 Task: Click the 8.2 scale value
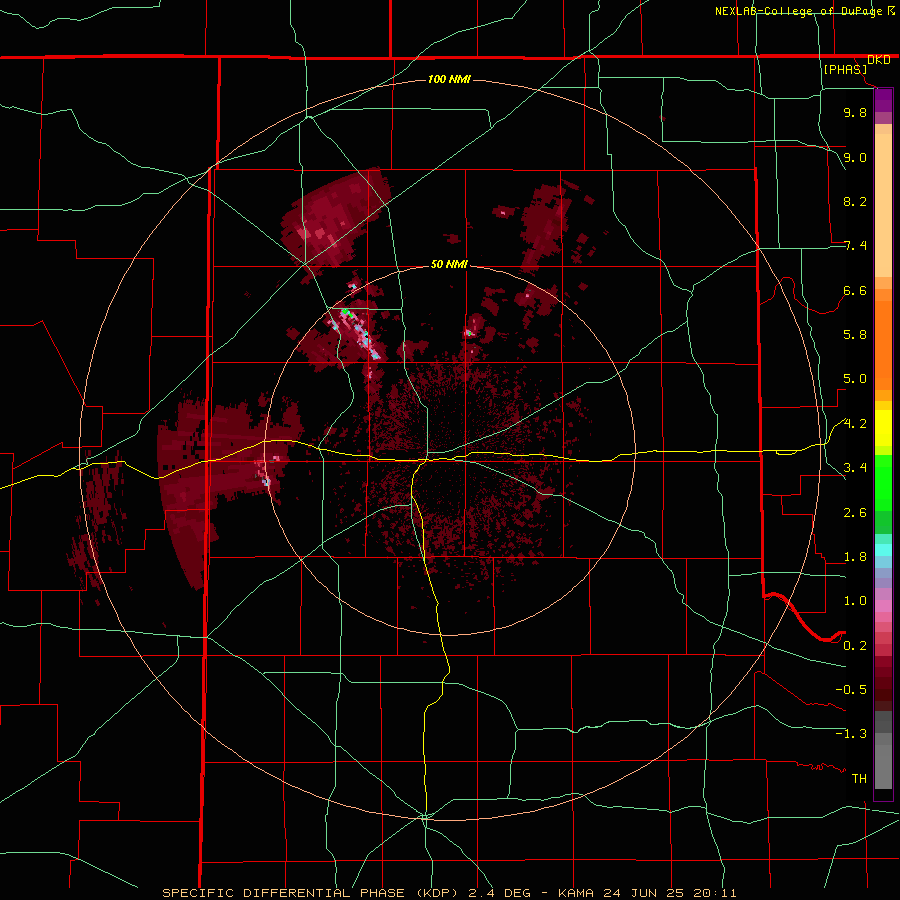coord(855,201)
